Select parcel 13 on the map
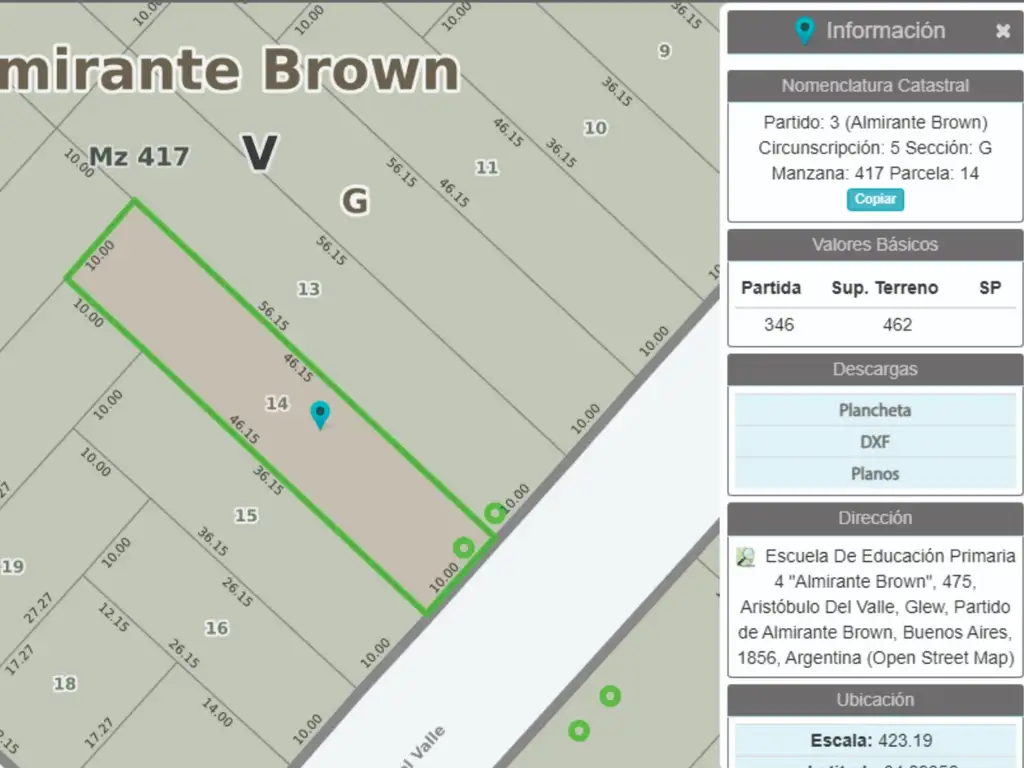The height and width of the screenshot is (768, 1024). [309, 289]
